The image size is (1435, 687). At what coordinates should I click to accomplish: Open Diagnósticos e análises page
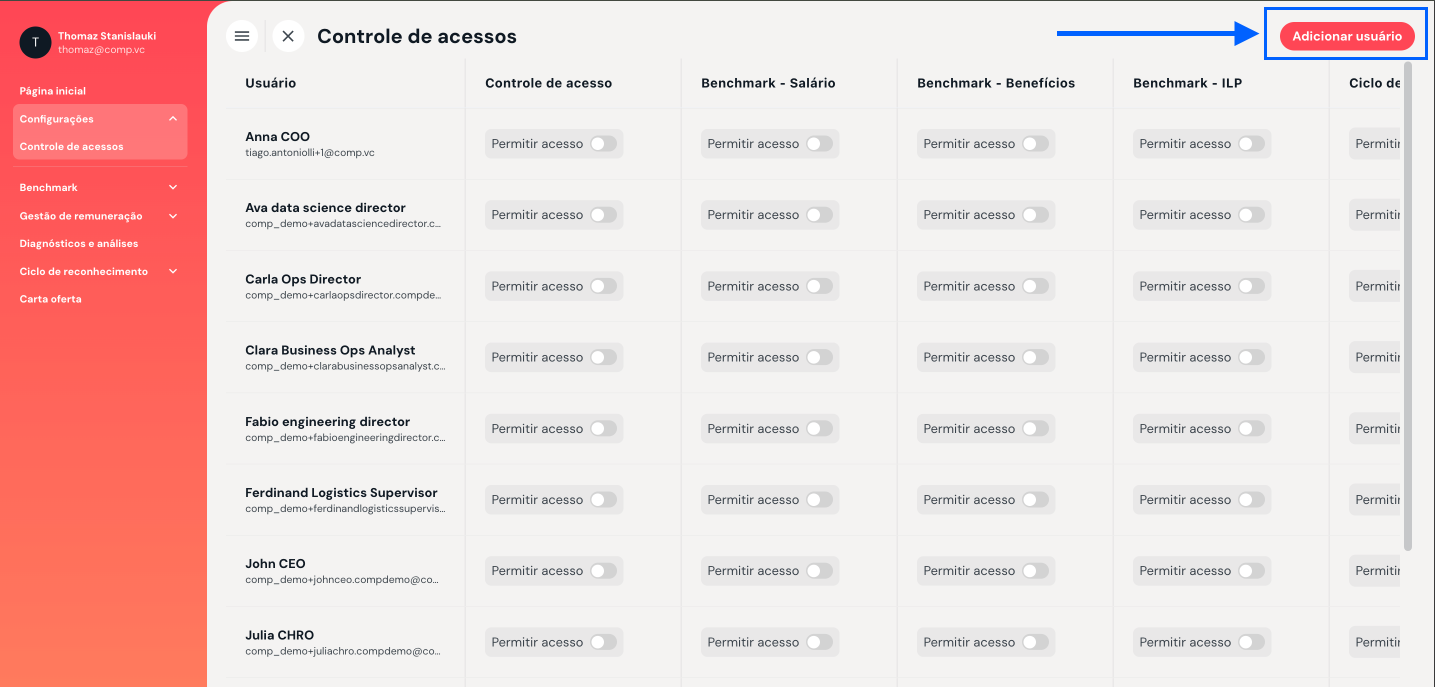[x=79, y=243]
